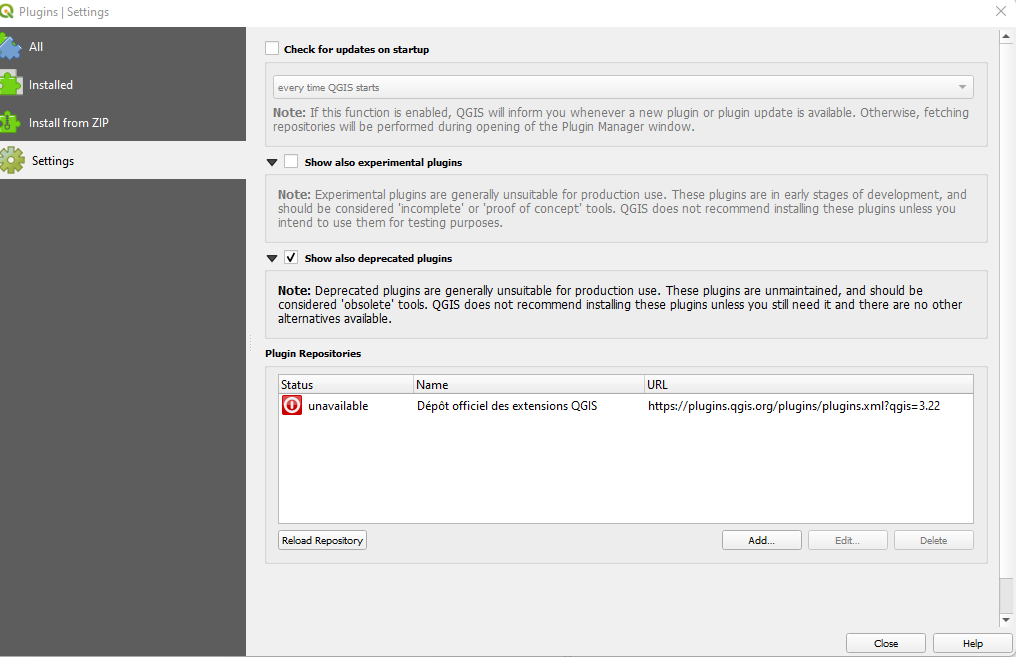Click the red unavailable status icon

pos(292,406)
